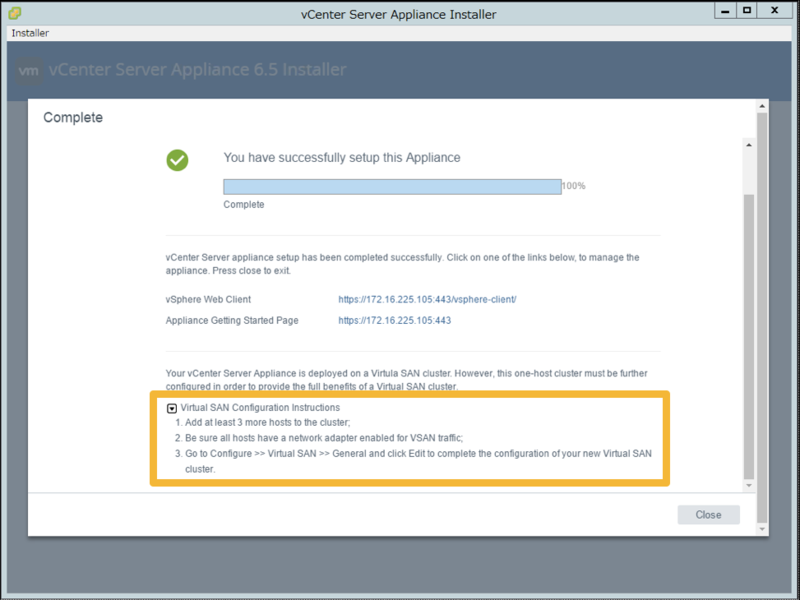This screenshot has height=600, width=800.
Task: Click the green success checkmark icon
Action: point(177,160)
